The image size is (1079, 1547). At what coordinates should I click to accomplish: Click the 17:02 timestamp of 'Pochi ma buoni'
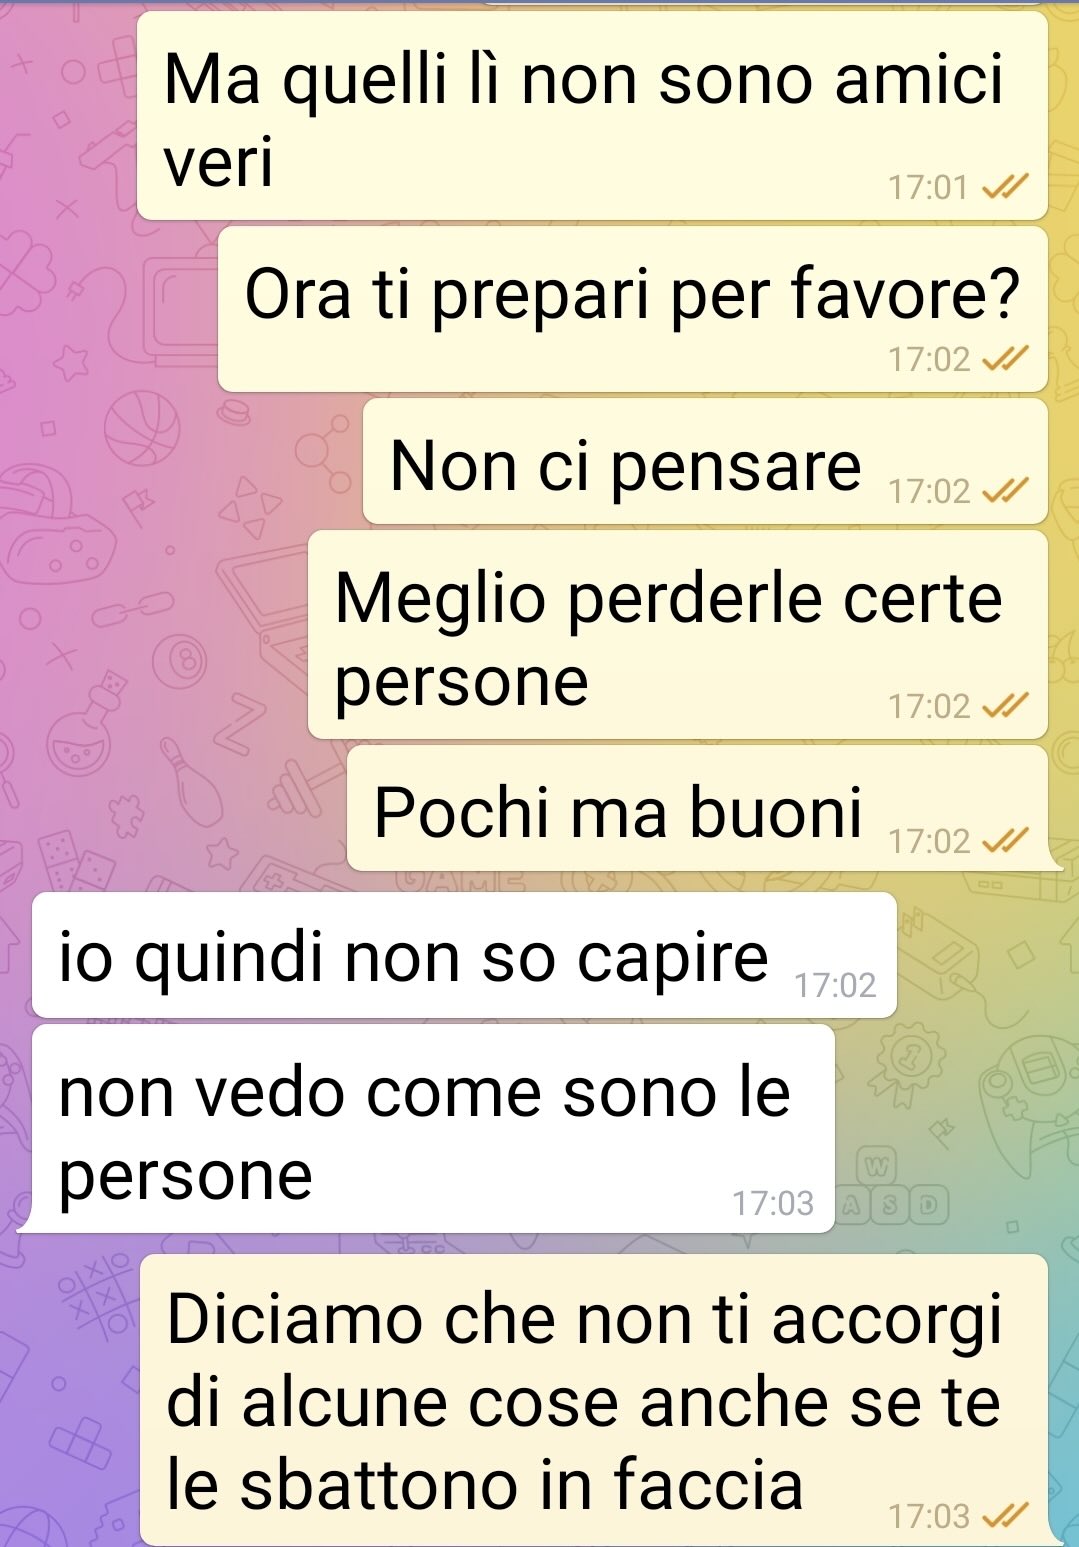(930, 842)
